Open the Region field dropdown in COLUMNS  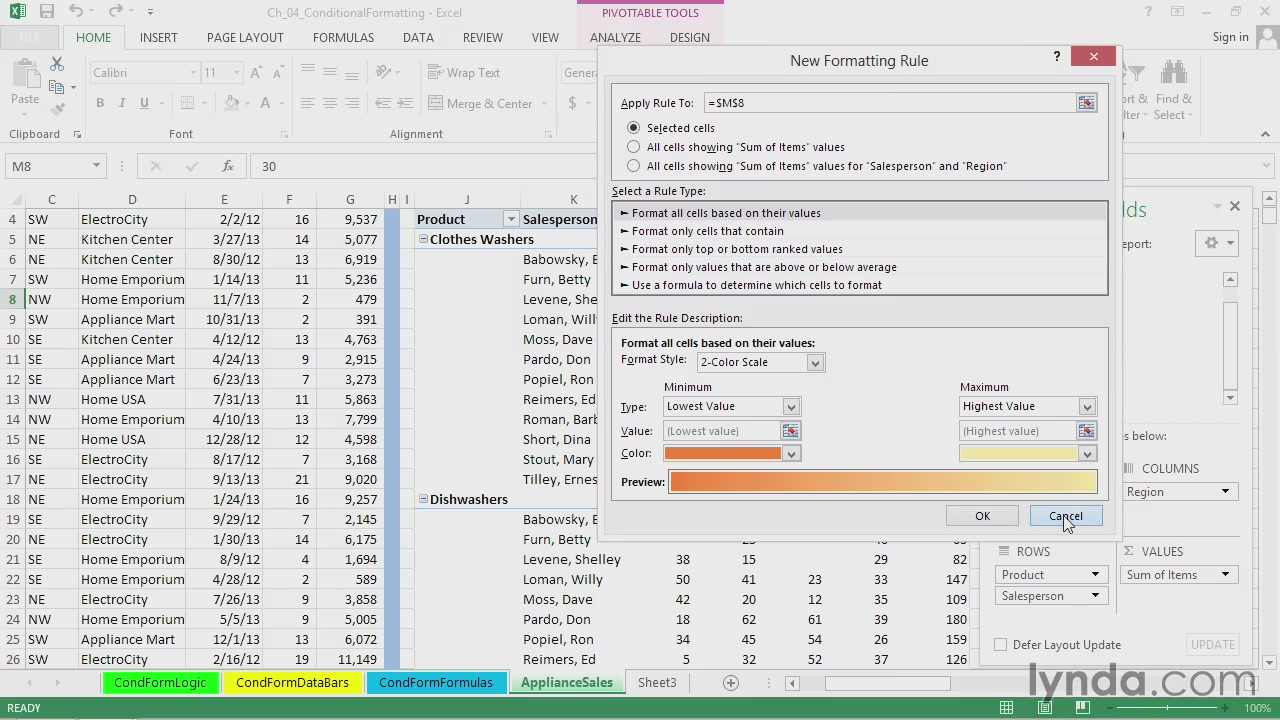click(1224, 492)
